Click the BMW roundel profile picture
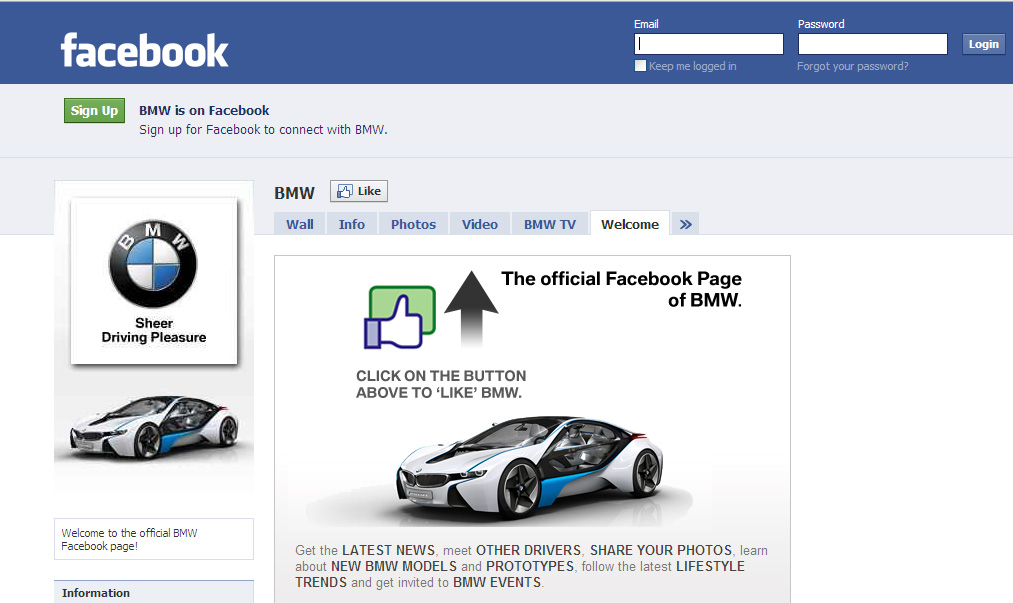 coord(153,264)
